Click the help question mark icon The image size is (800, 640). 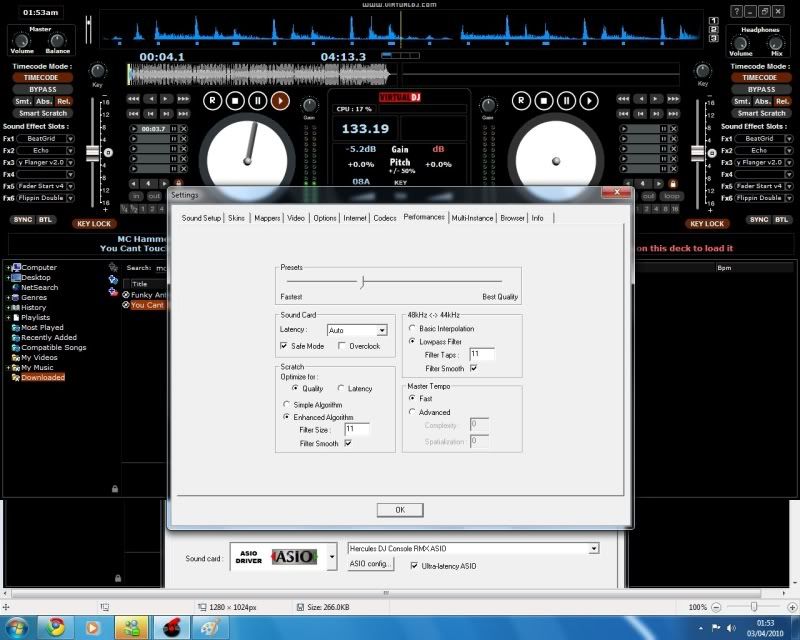tap(736, 11)
